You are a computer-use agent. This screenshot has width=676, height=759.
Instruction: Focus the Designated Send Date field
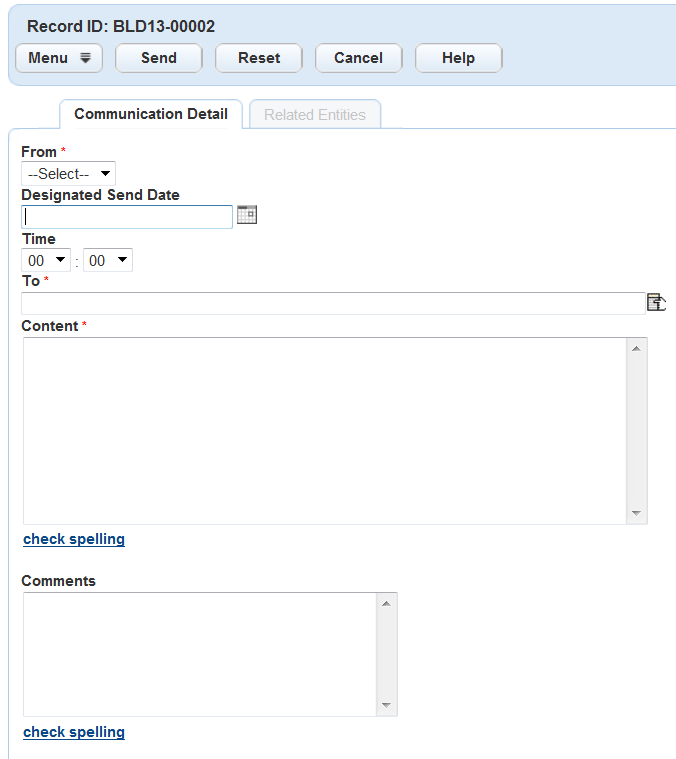127,216
